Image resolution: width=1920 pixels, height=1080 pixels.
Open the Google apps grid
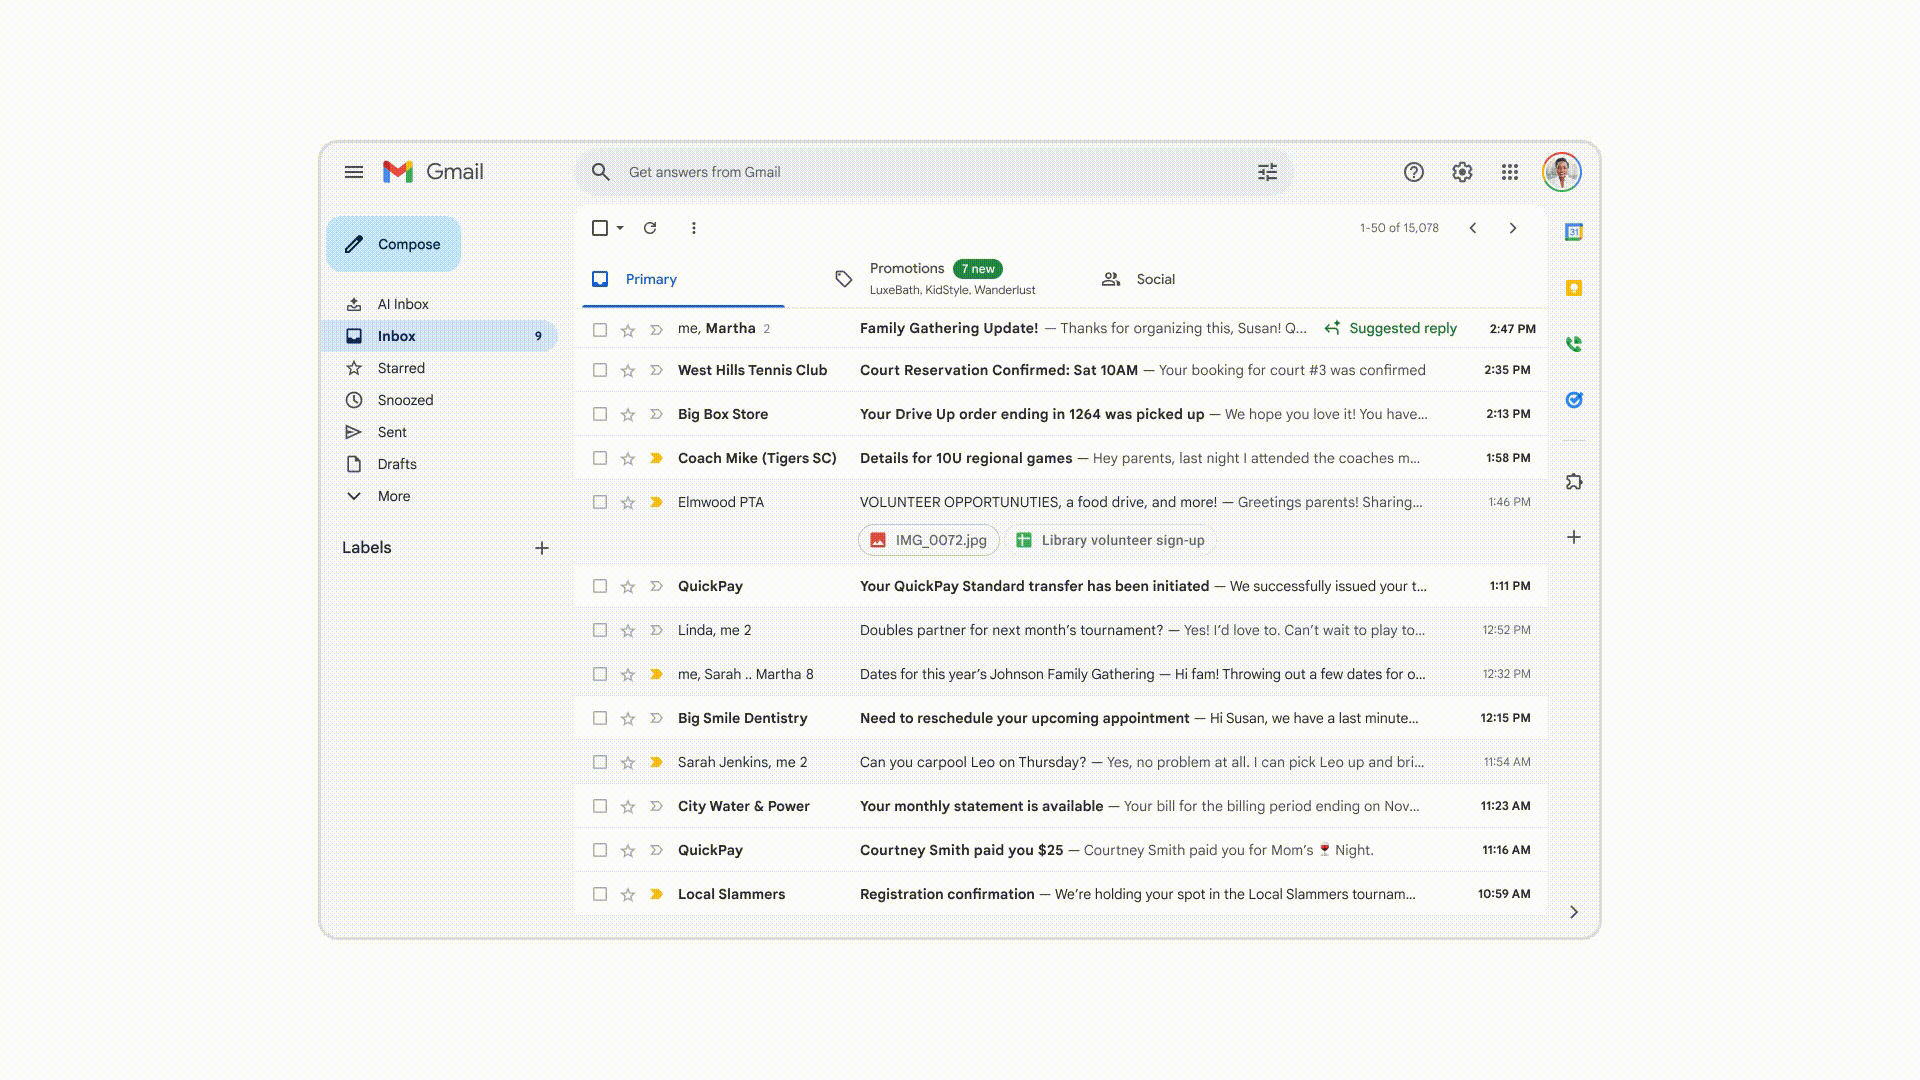[1510, 172]
